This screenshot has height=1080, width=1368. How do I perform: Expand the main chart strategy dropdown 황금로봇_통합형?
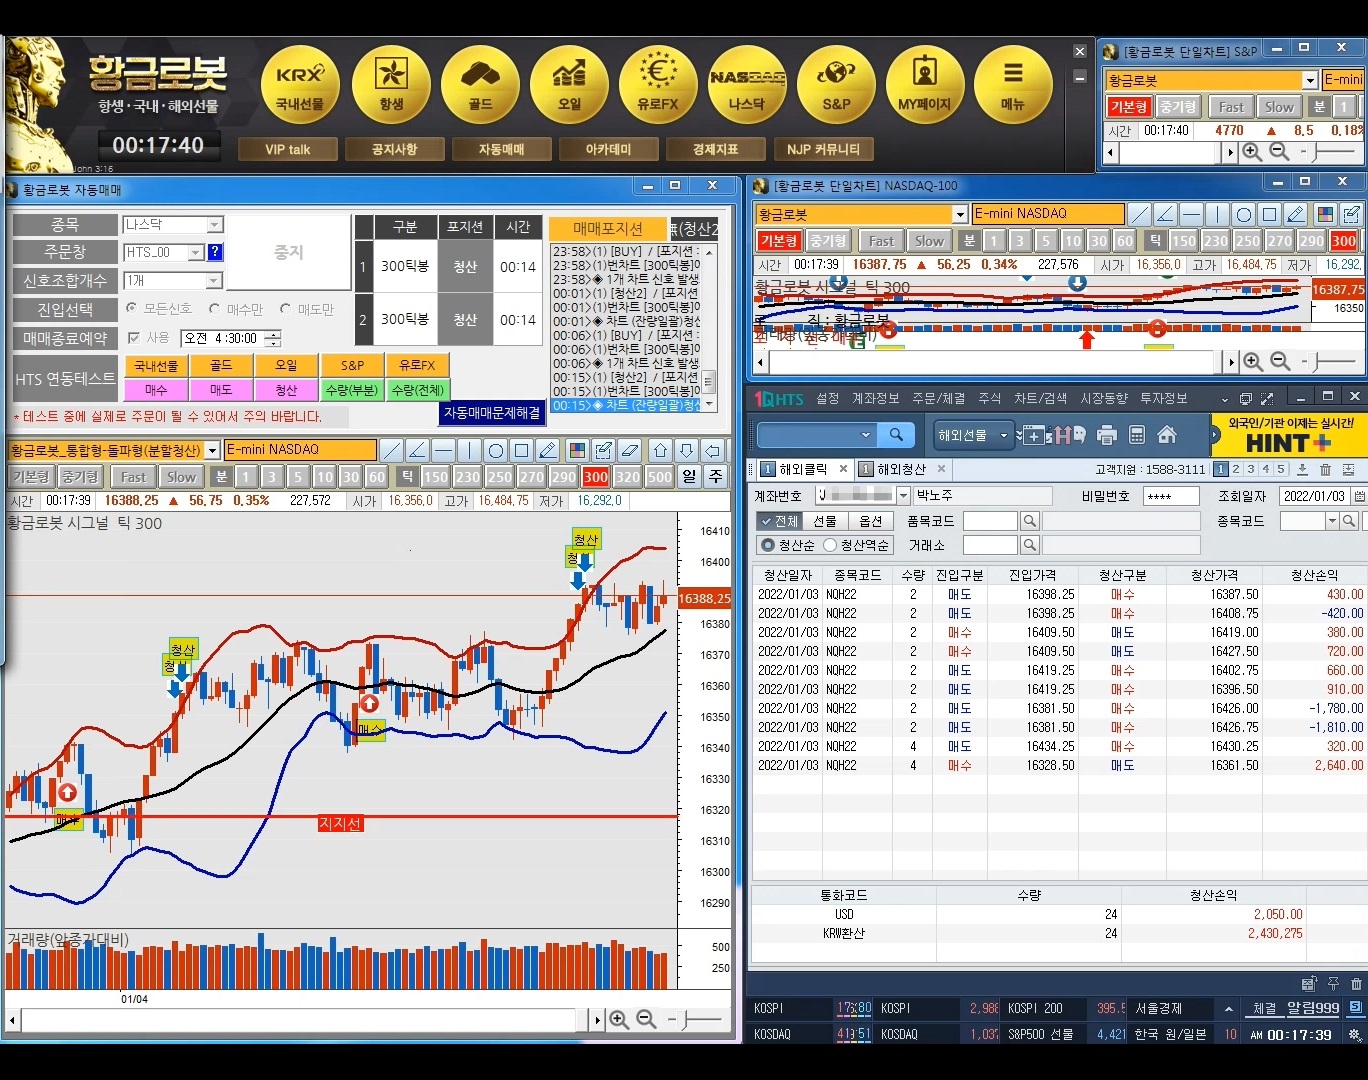tap(212, 451)
